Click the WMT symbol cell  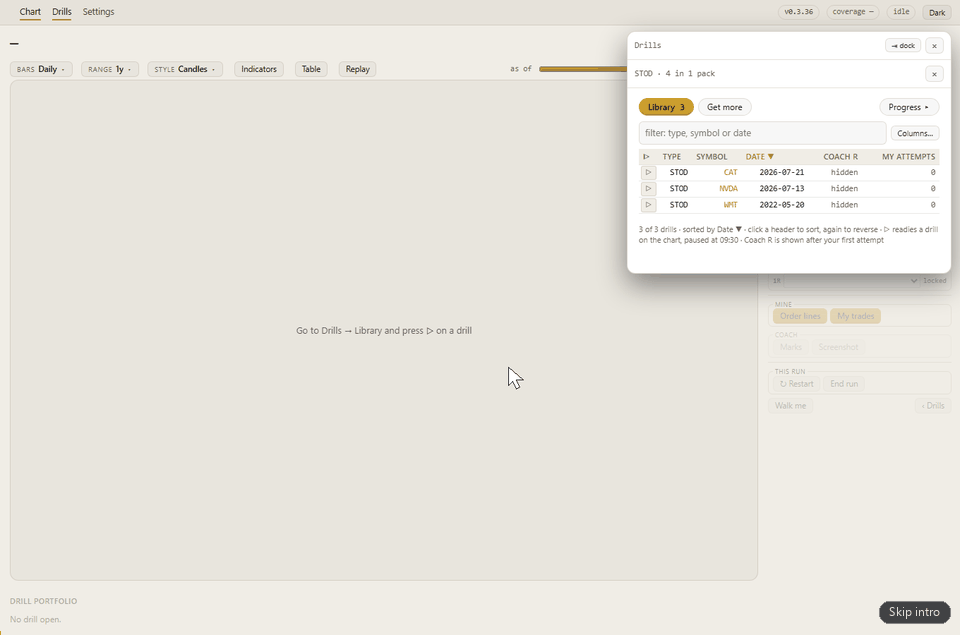(730, 205)
